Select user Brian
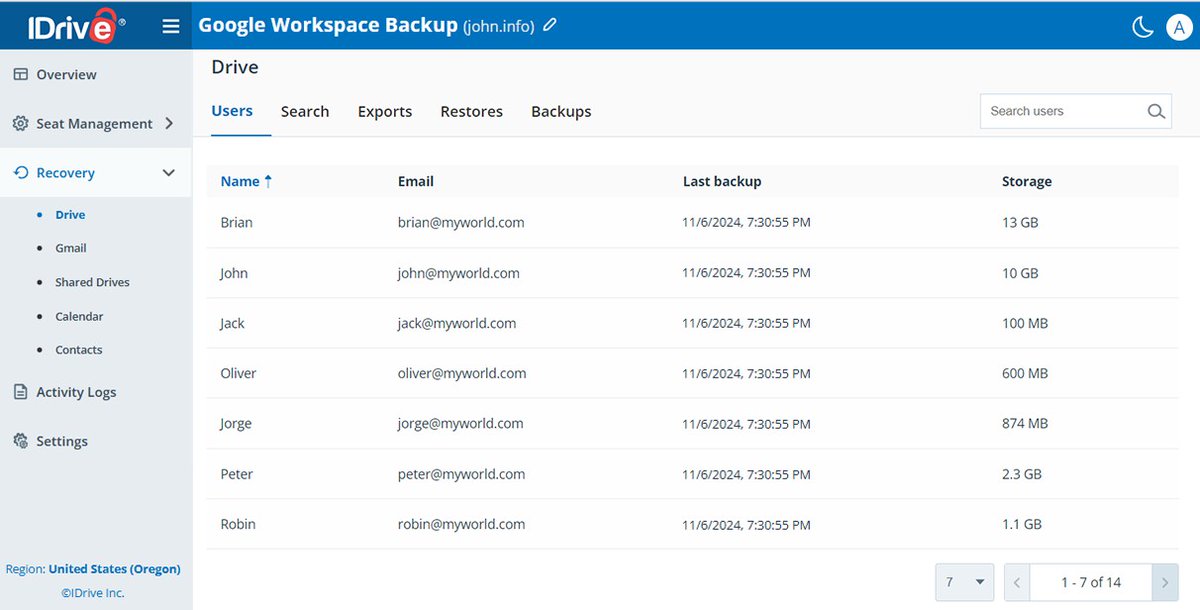The width and height of the screenshot is (1200, 610). [237, 222]
